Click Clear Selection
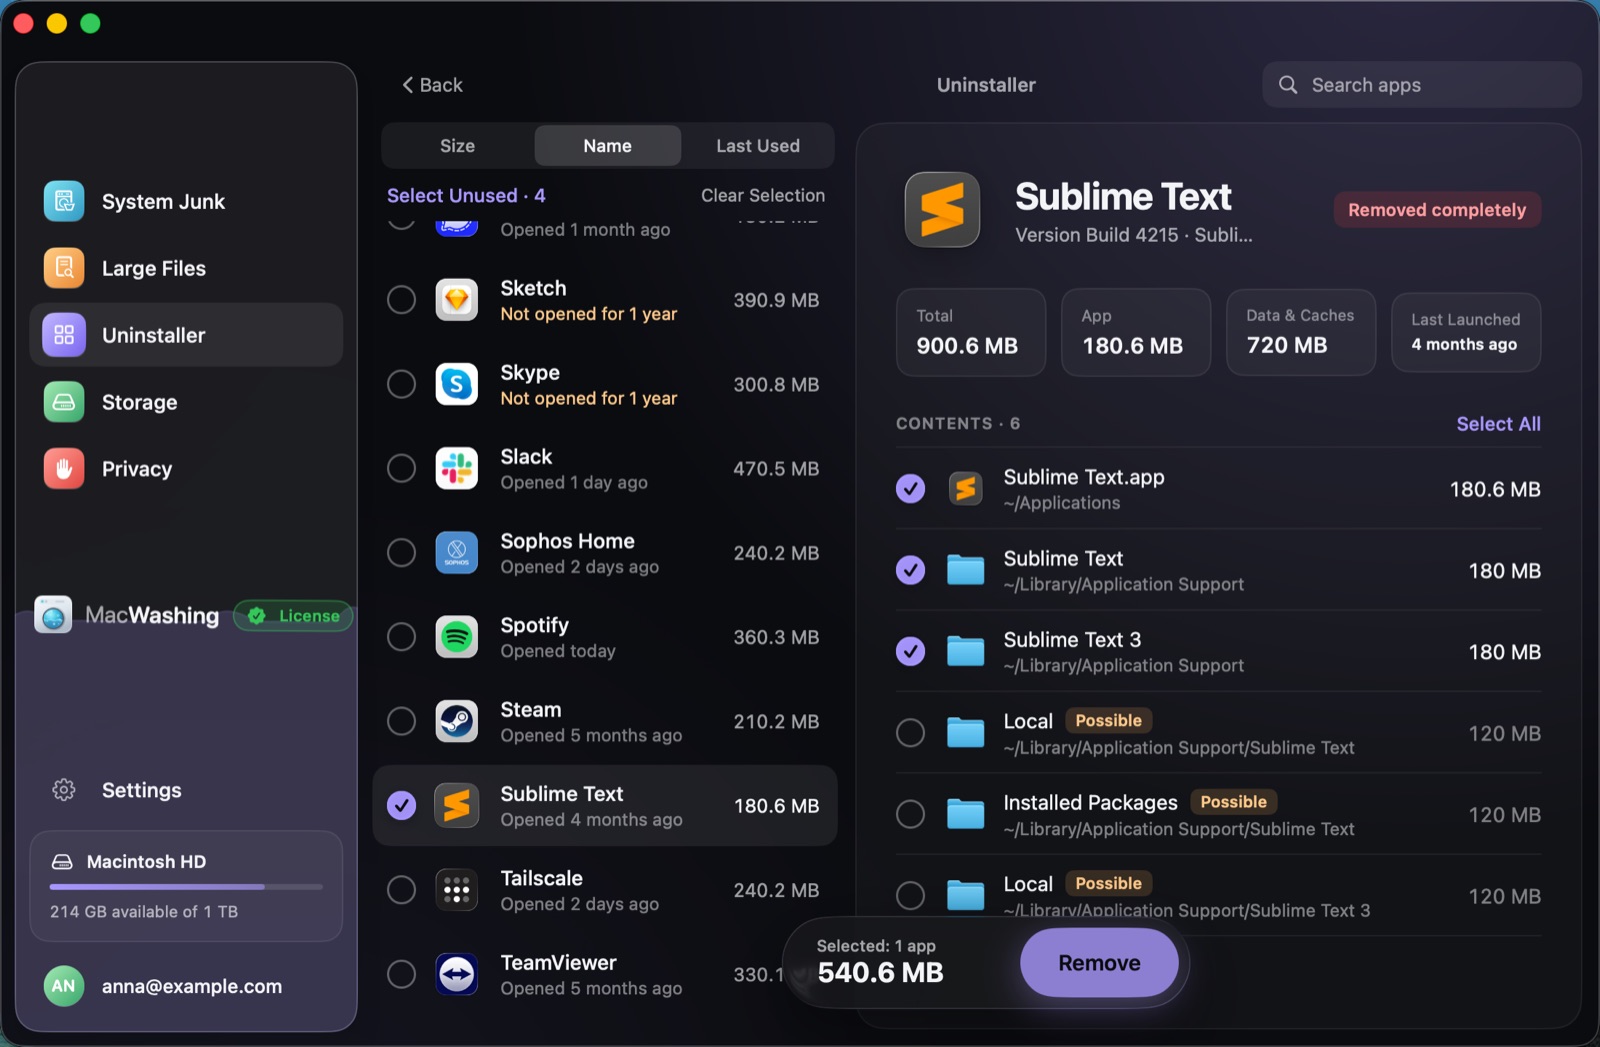 click(763, 195)
